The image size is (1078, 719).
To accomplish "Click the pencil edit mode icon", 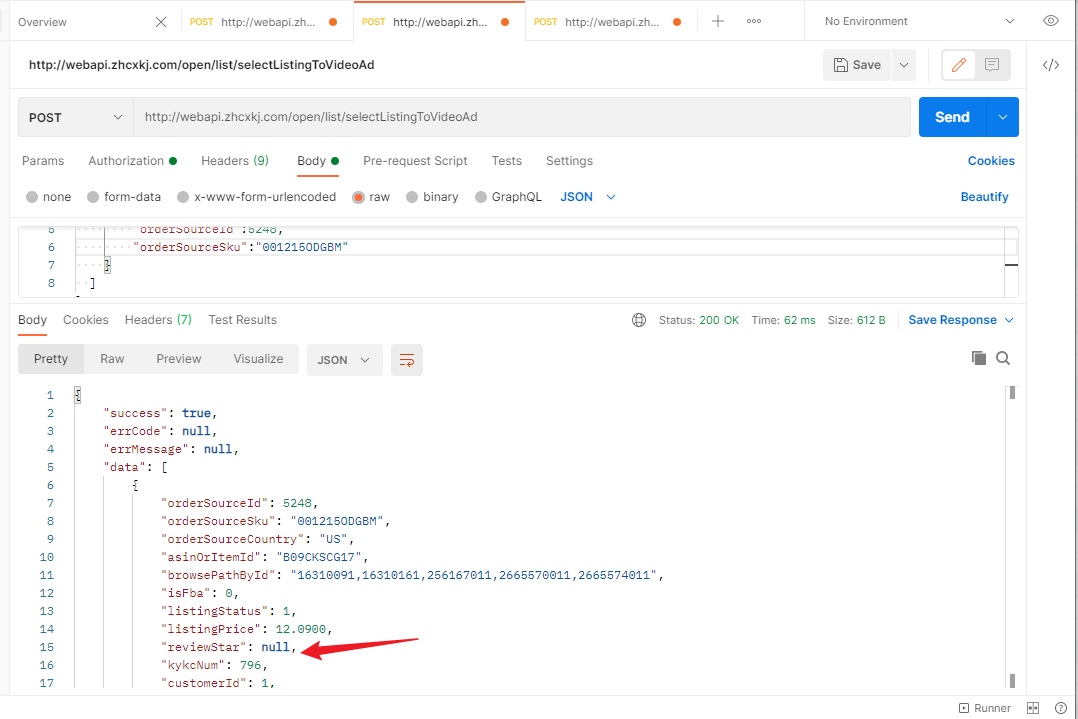I will click(x=958, y=65).
